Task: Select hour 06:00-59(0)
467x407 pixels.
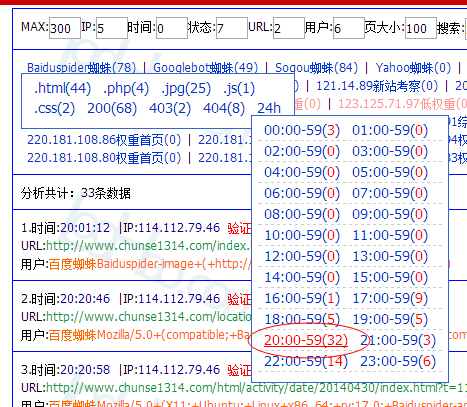Action: tap(302, 193)
